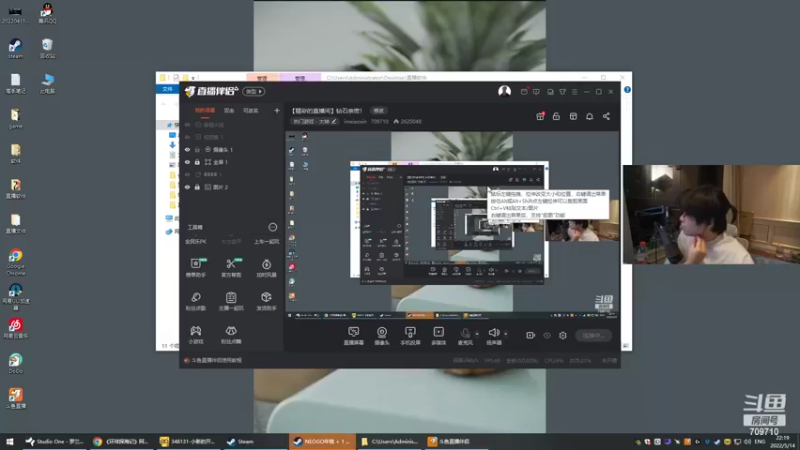
Task: Open the user avatar in title bar
Action: 505,91
